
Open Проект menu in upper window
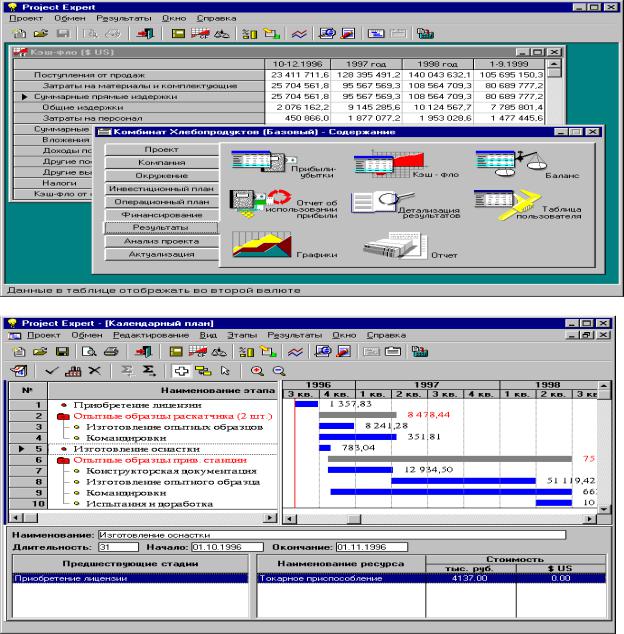click(x=26, y=18)
